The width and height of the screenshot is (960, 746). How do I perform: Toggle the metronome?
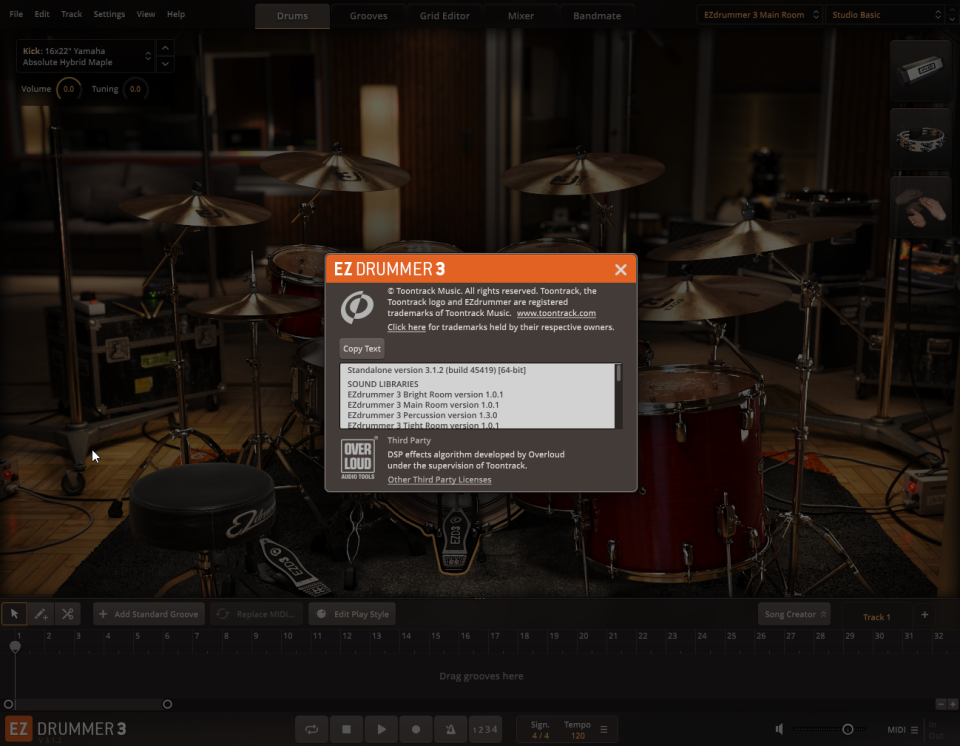click(451, 729)
